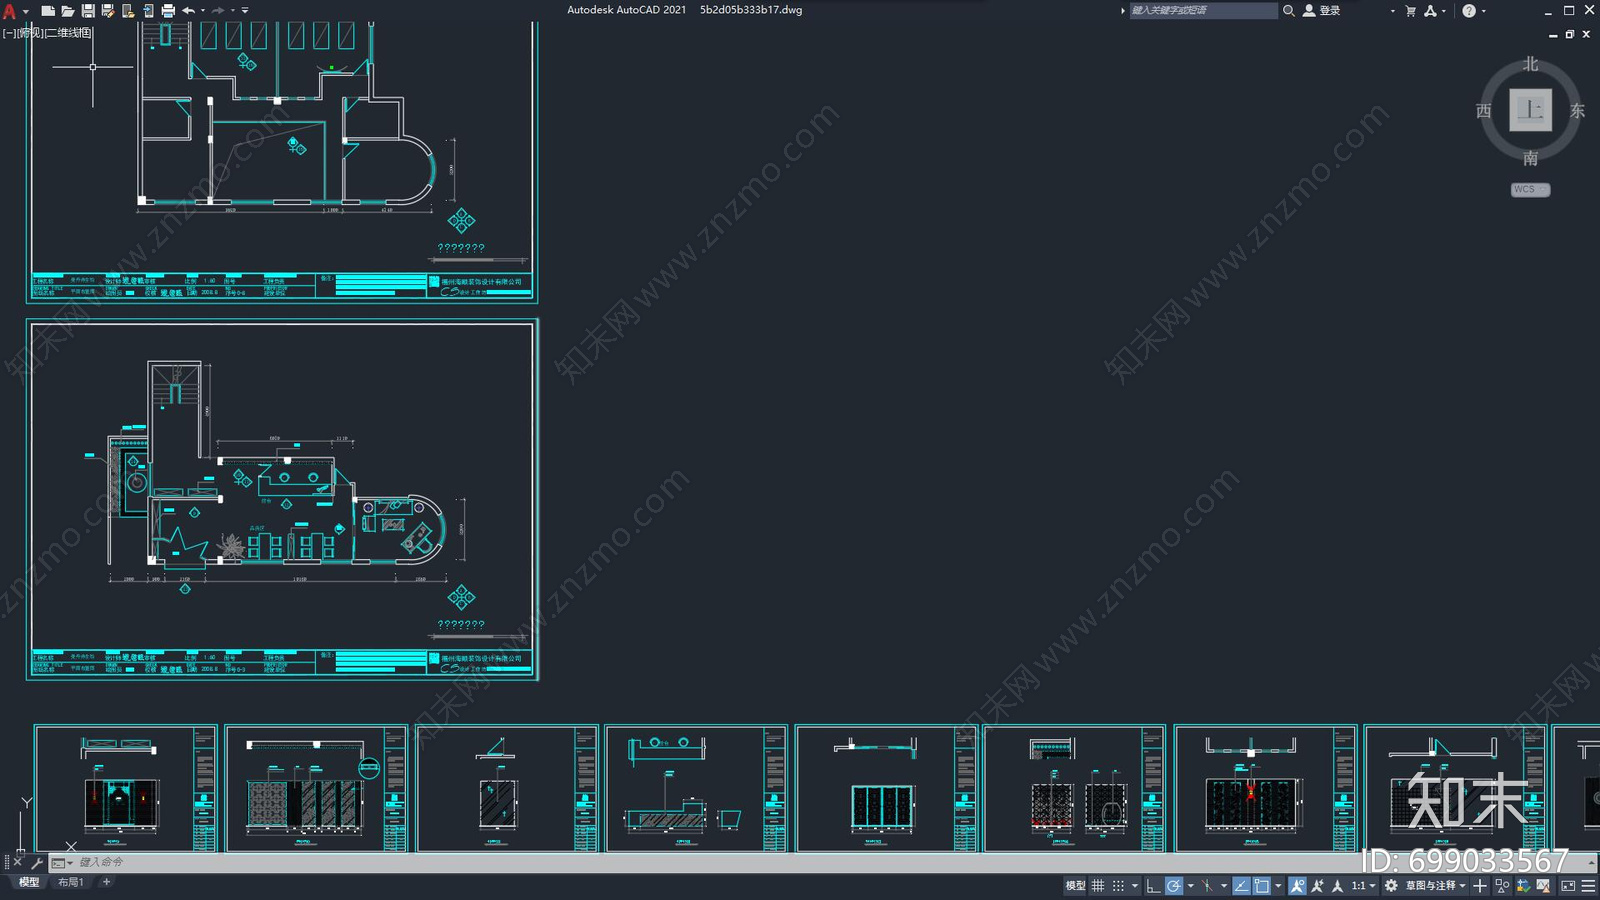This screenshot has height=900, width=1600.
Task: Expand the Help dropdown arrow
Action: click(1483, 11)
